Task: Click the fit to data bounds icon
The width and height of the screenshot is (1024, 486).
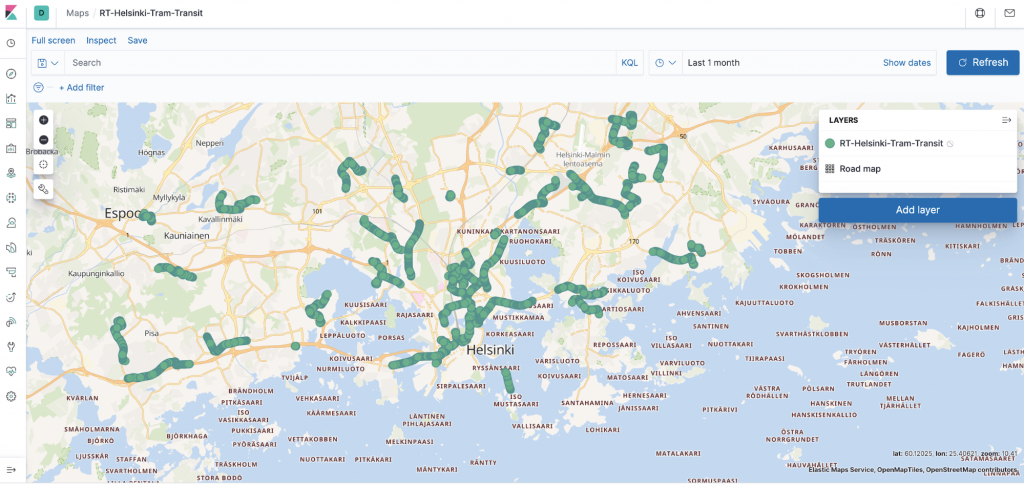Action: (43, 163)
